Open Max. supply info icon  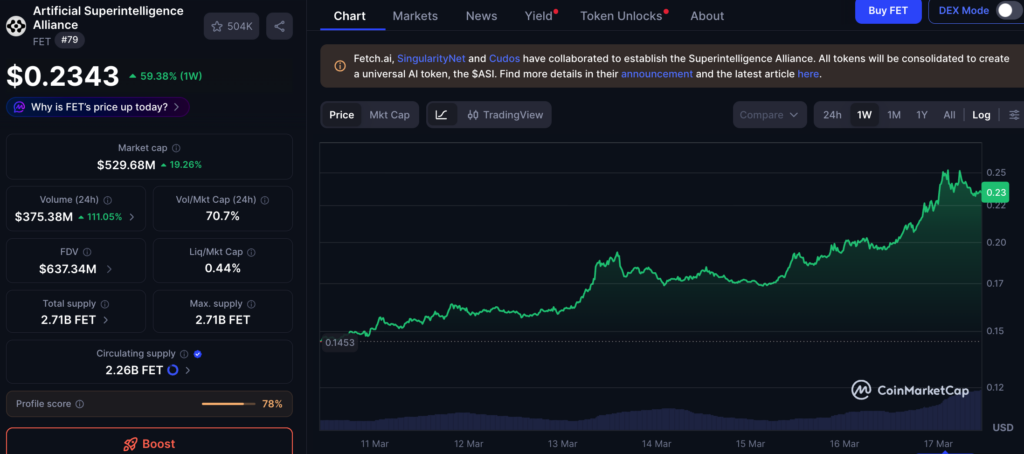pyautogui.click(x=251, y=304)
